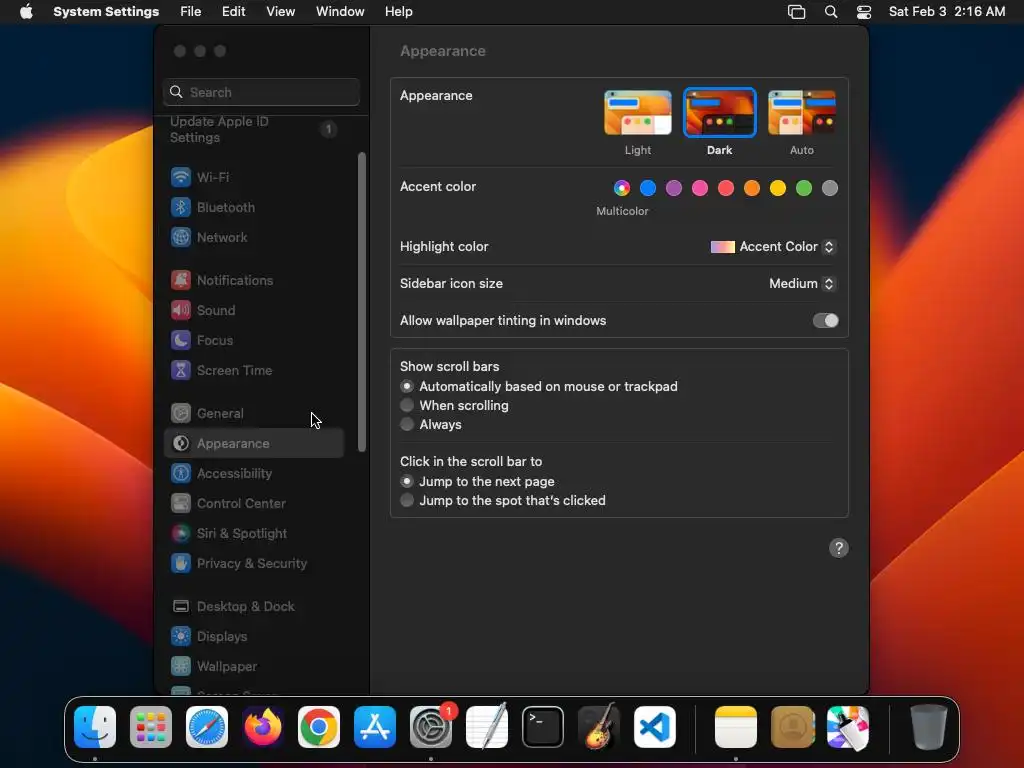Open Terminal from the Dock
The image size is (1024, 768).
tap(543, 727)
